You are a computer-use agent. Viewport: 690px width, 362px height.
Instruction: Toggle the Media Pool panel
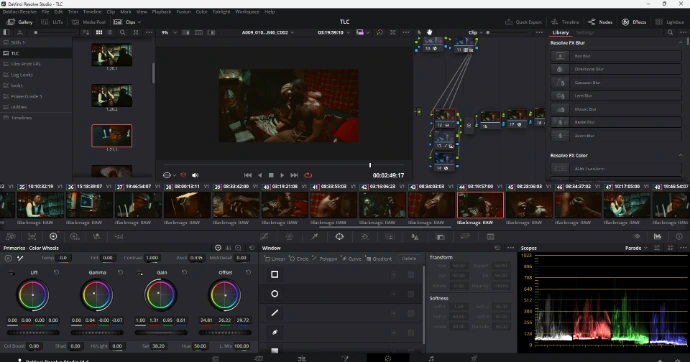point(89,22)
